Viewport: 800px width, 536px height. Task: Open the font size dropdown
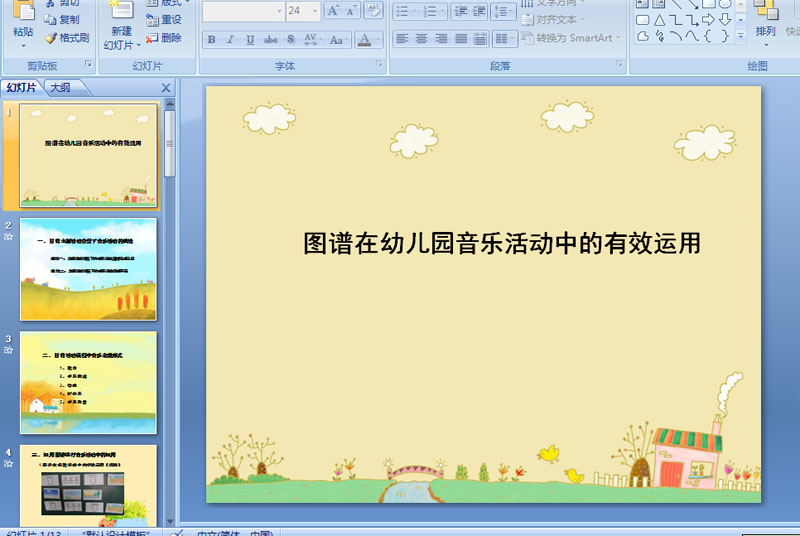pos(313,11)
